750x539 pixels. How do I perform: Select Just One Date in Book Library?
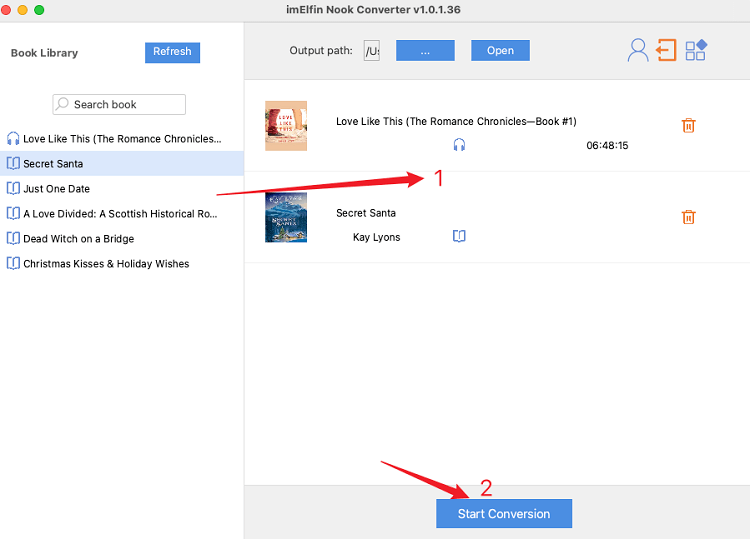(x=122, y=188)
